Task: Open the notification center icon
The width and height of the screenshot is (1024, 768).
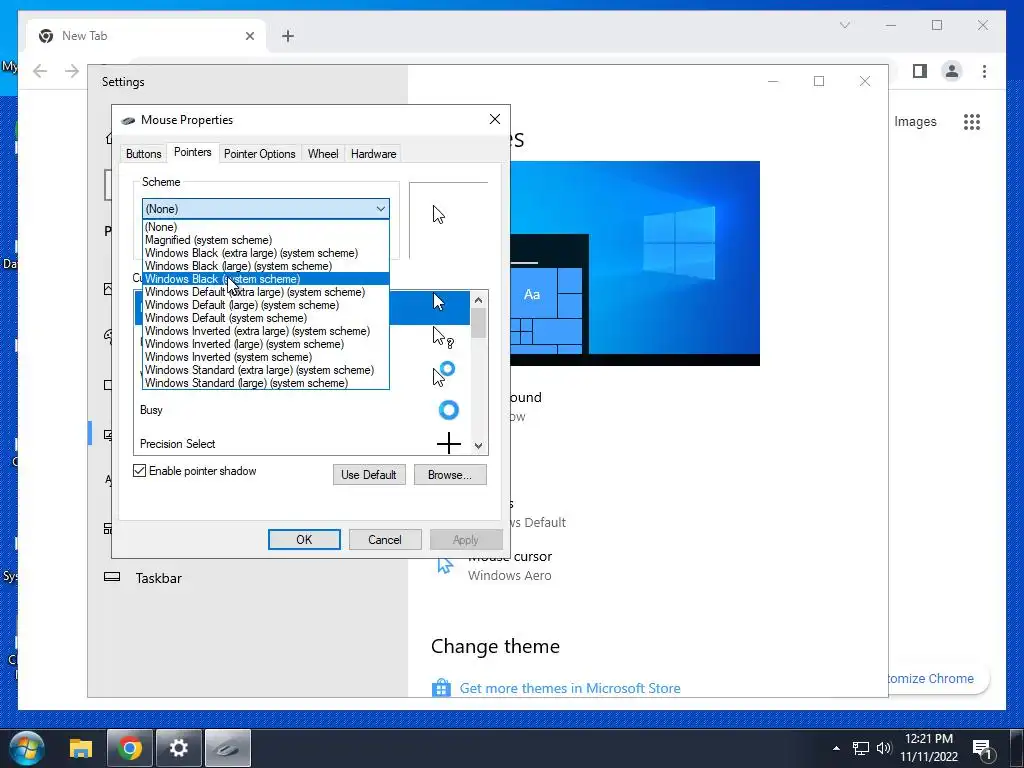Action: coord(984,748)
